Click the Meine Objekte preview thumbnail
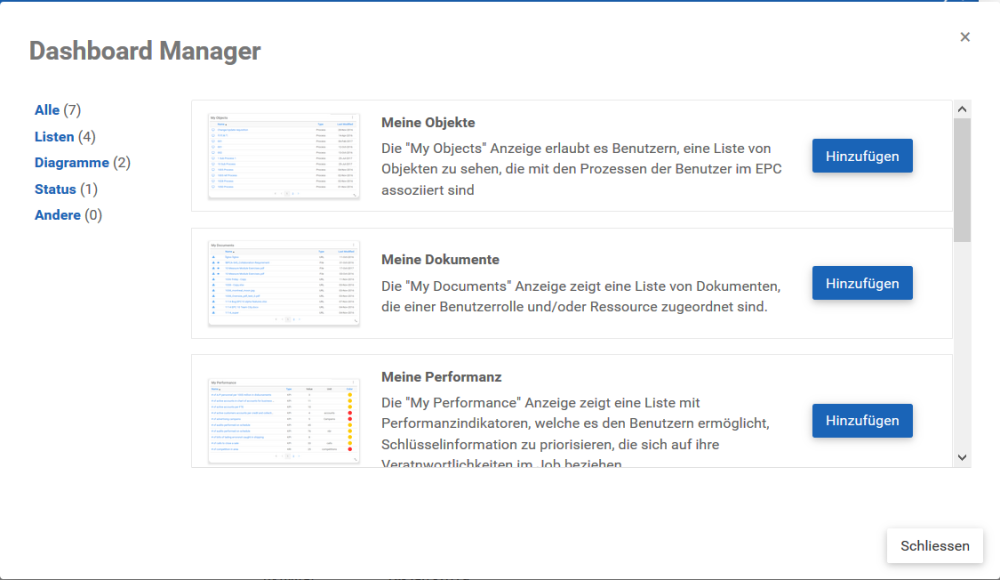Screen dimensions: 1000x580 284,156
